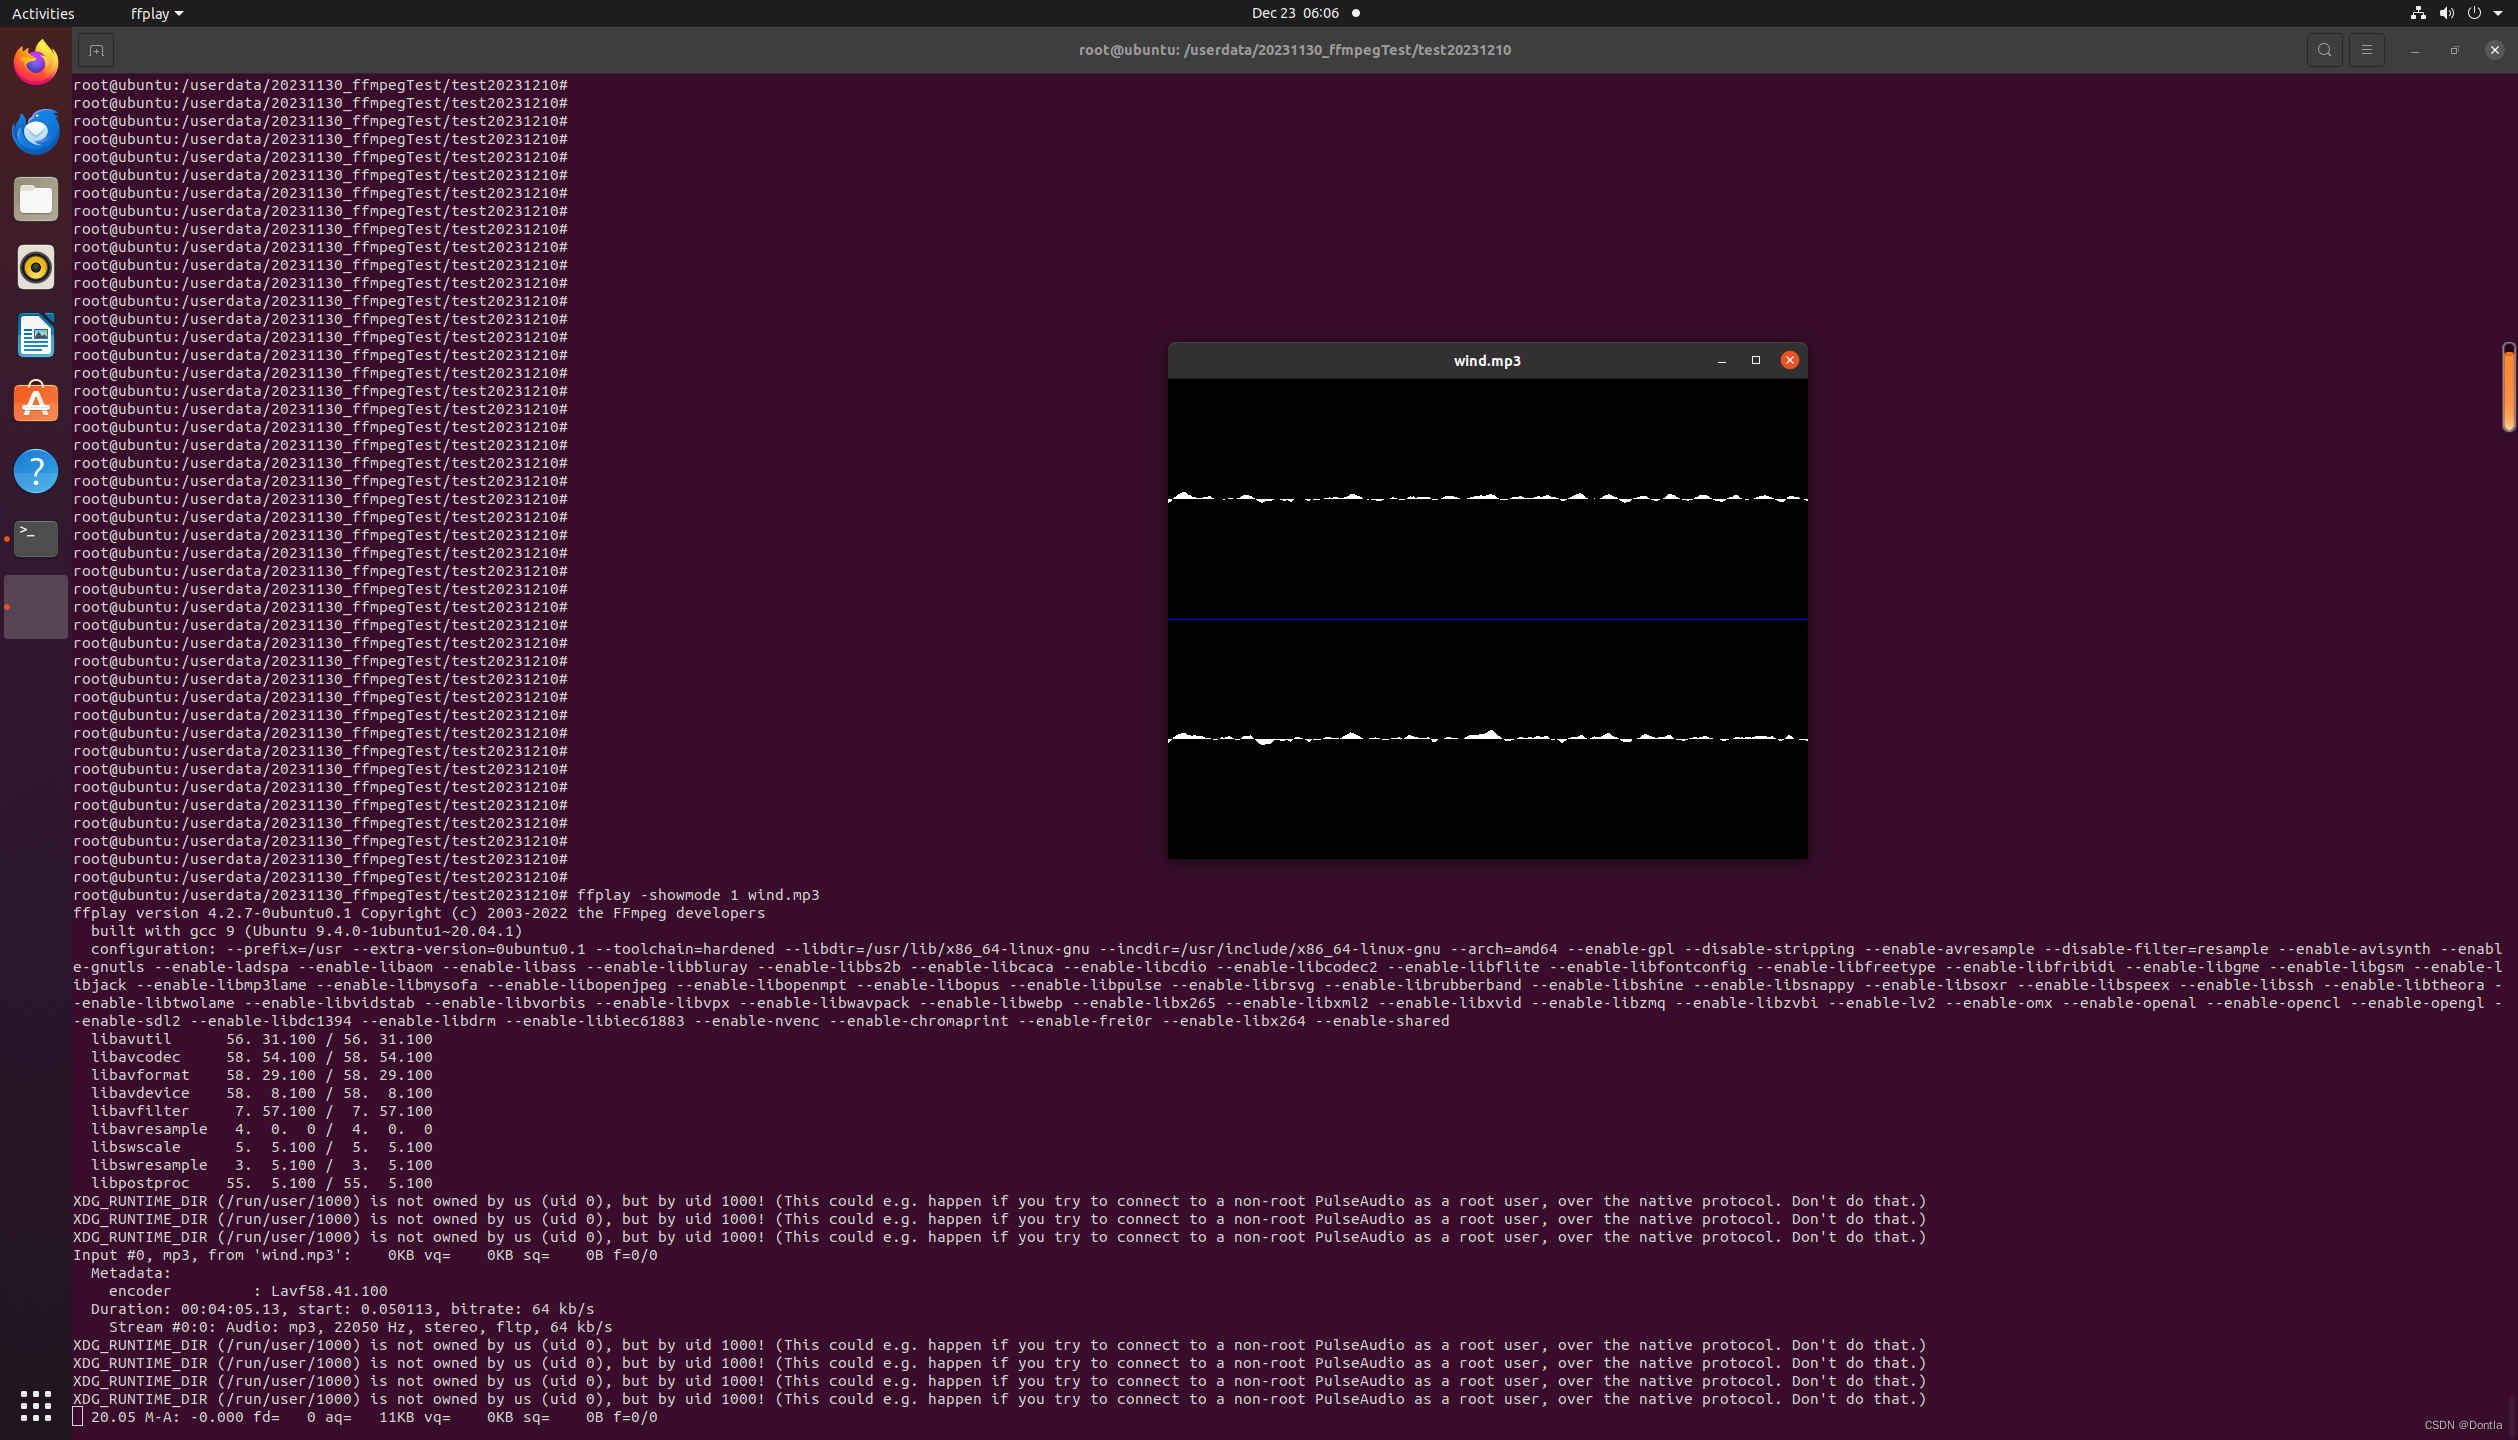
Task: Click the "Input #0, mp3, from 'wind.mp3'" line
Action: [x=365, y=1255]
